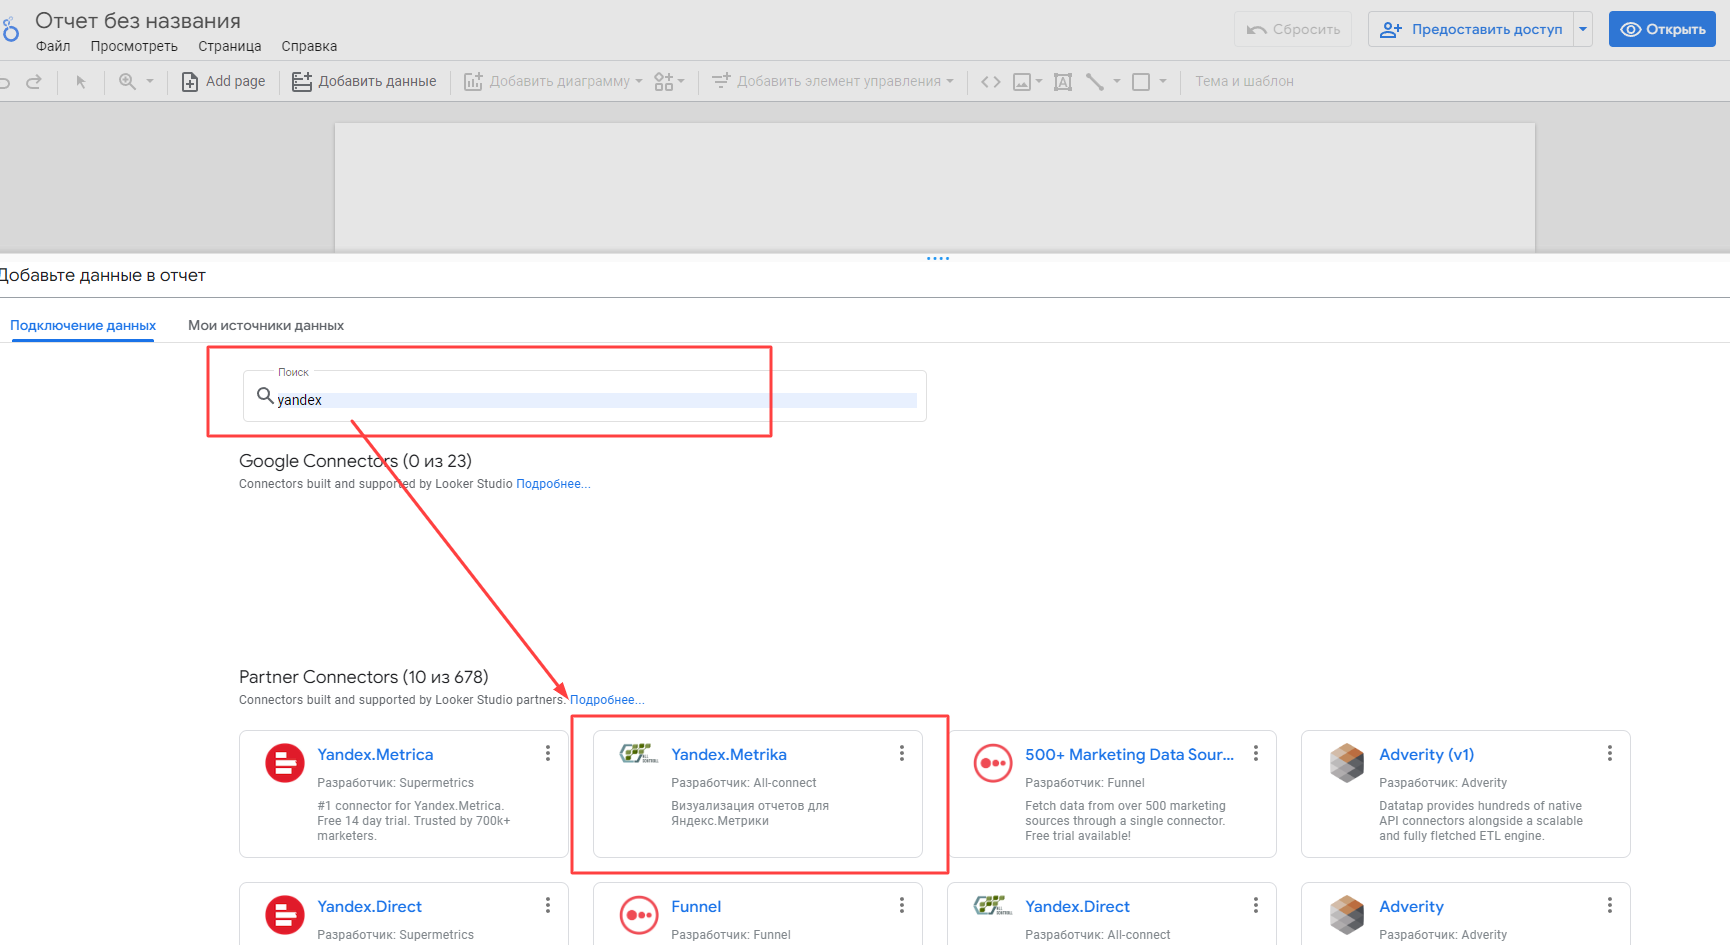1730x945 pixels.
Task: Select the rectangle shape tool
Action: (1141, 82)
